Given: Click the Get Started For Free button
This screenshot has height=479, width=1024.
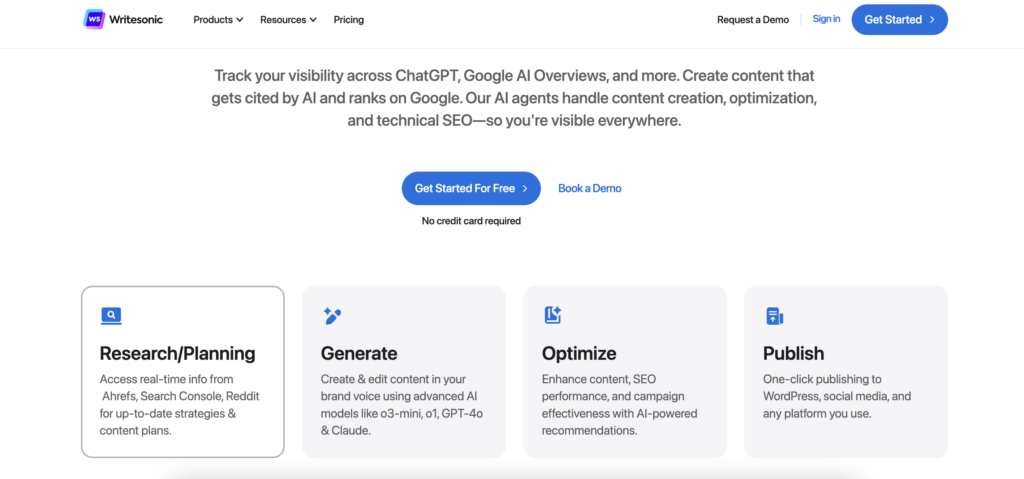Looking at the screenshot, I should [471, 188].
